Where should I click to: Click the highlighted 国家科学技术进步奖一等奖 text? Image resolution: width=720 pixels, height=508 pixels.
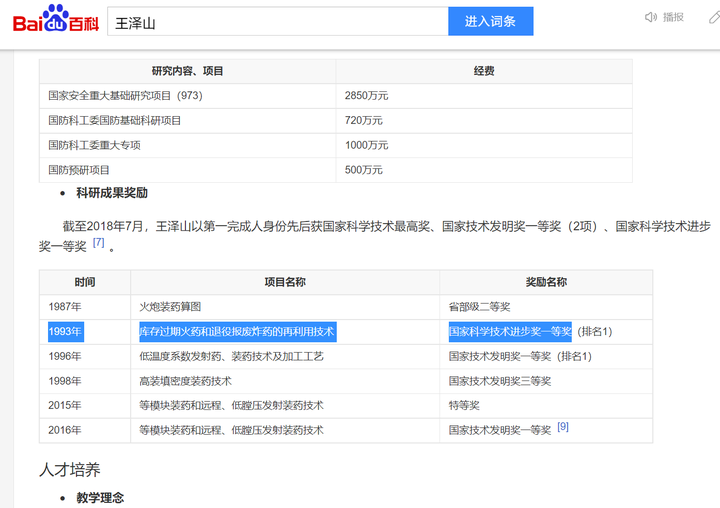(510, 332)
